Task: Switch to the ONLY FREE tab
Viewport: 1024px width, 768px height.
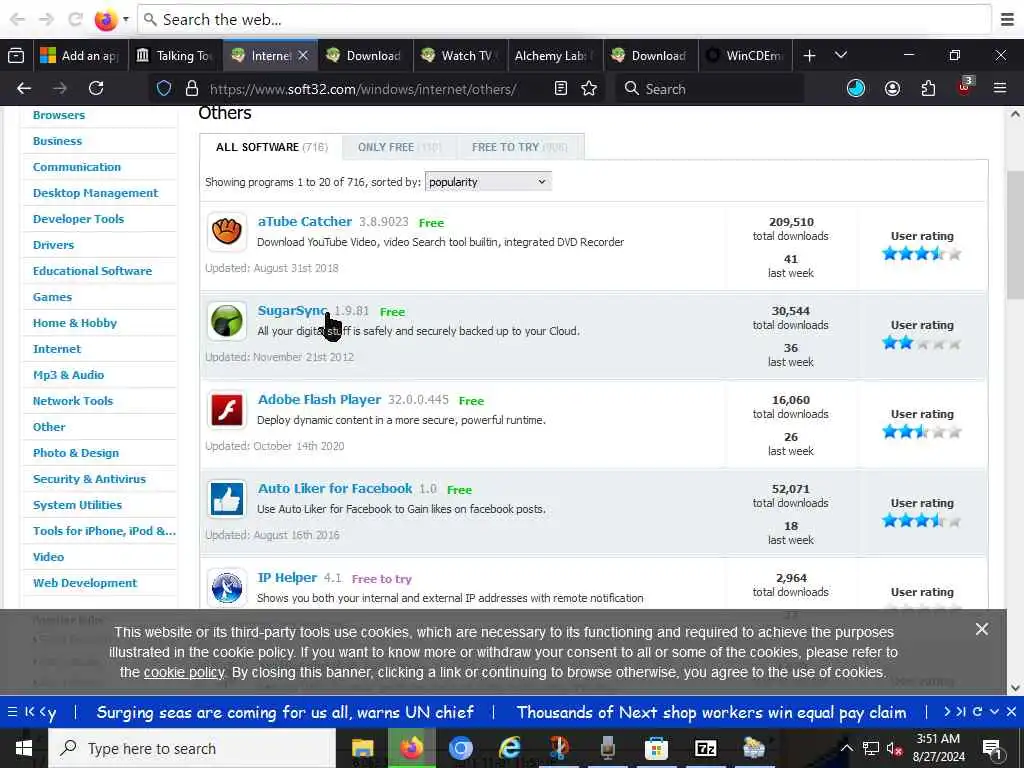Action: [x=399, y=147]
